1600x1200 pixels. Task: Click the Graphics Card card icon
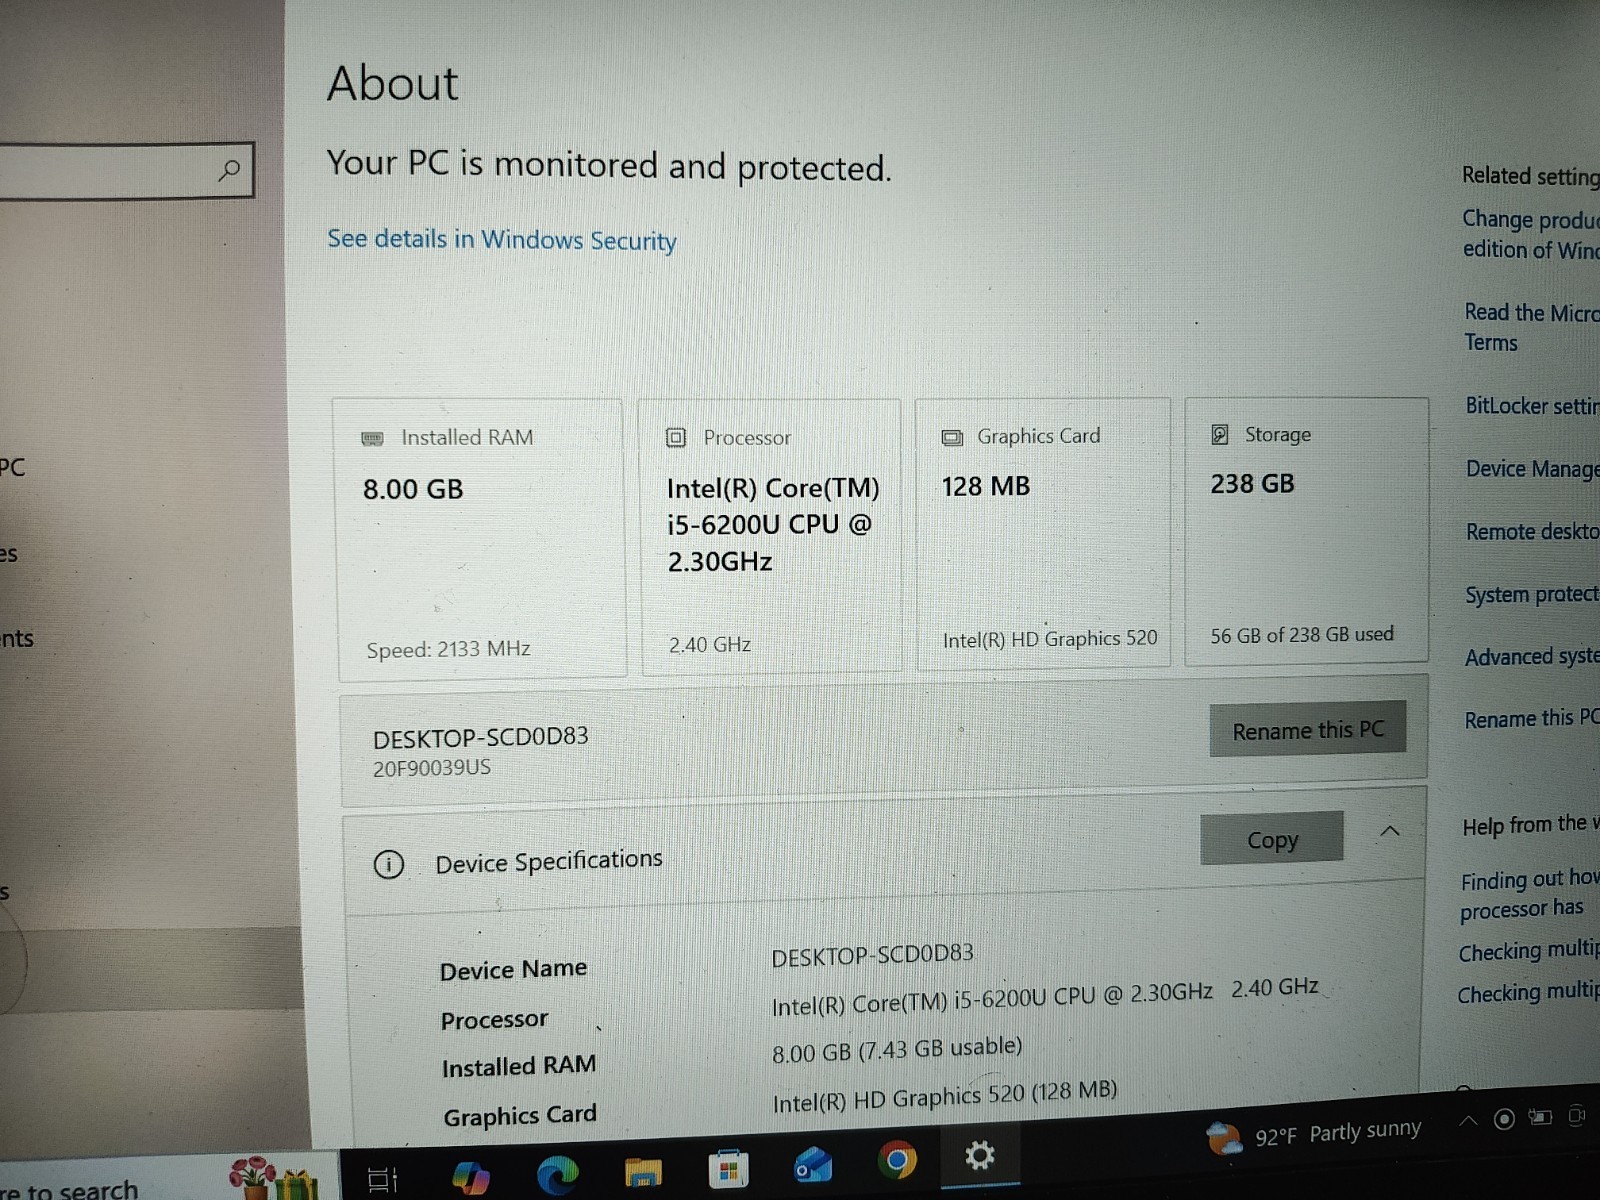coord(952,437)
